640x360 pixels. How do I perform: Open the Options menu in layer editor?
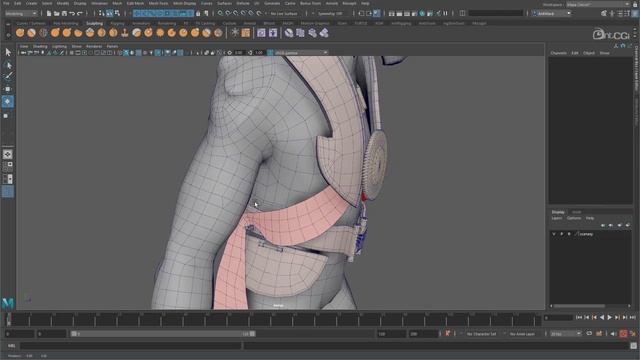pyautogui.click(x=573, y=218)
